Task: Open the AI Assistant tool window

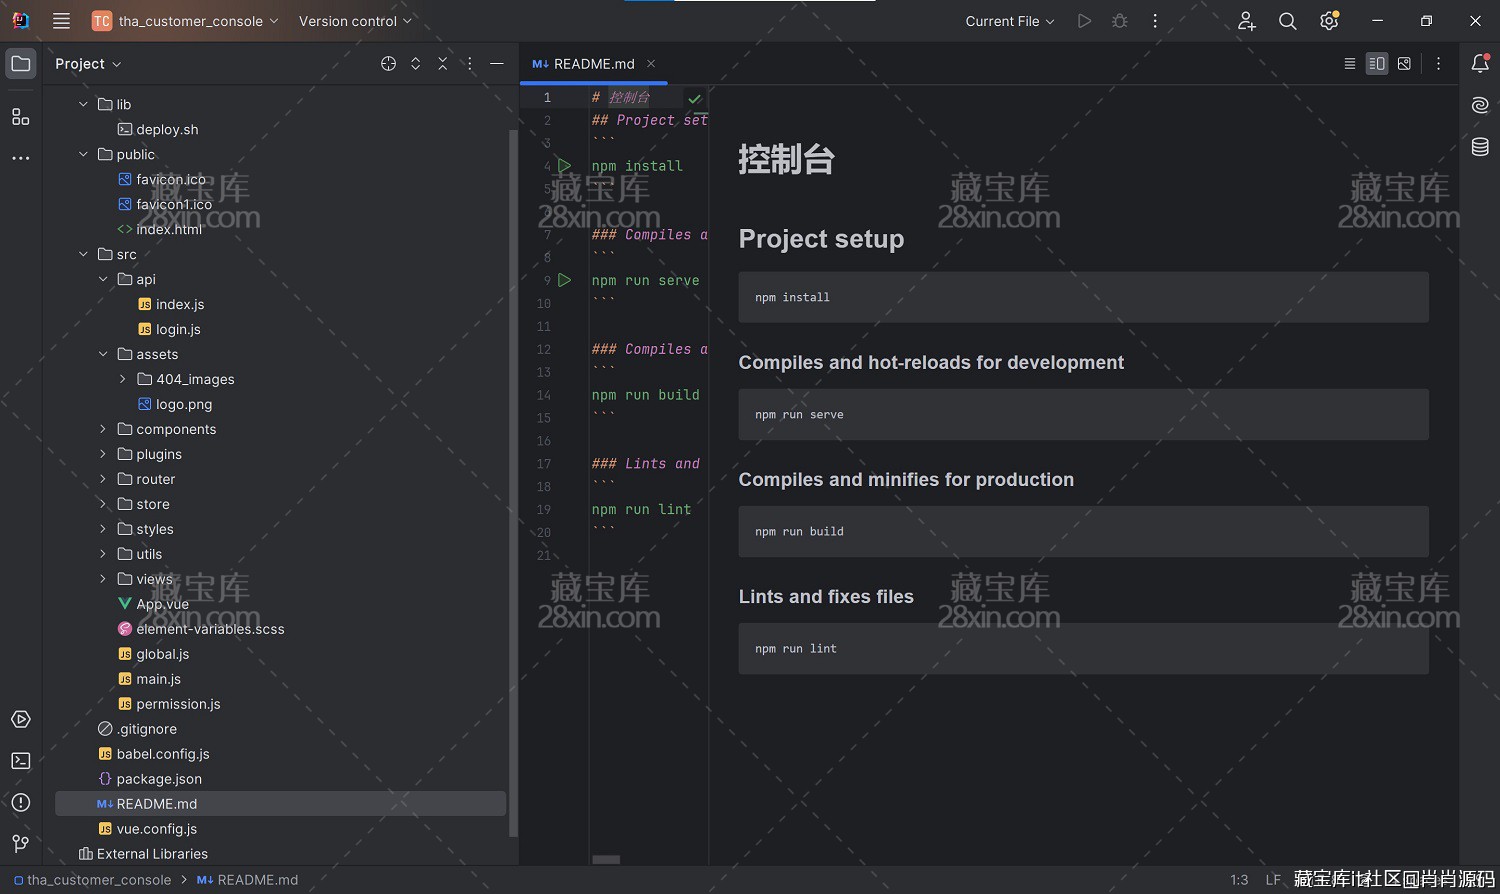Action: point(1480,105)
